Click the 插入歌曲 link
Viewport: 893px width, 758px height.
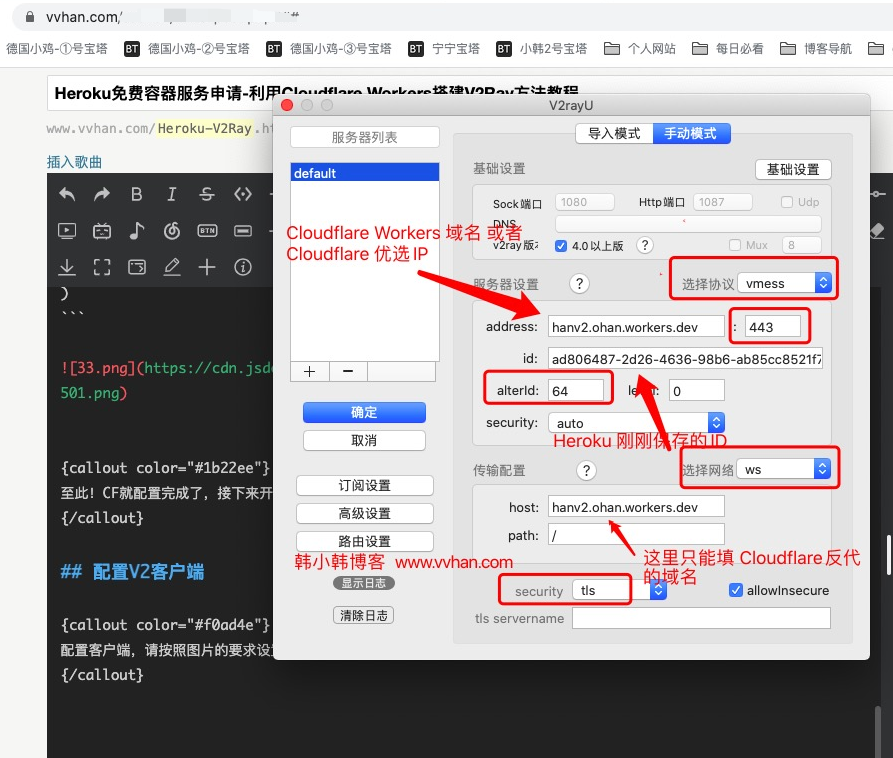(x=75, y=162)
